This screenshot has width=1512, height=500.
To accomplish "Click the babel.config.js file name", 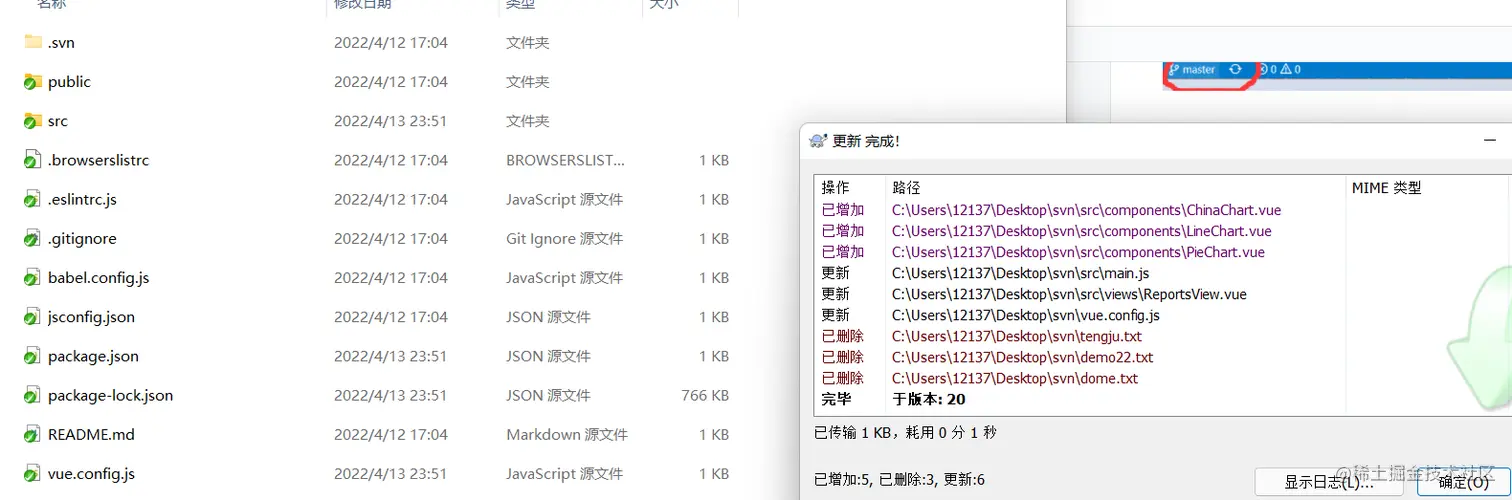I will 98,277.
